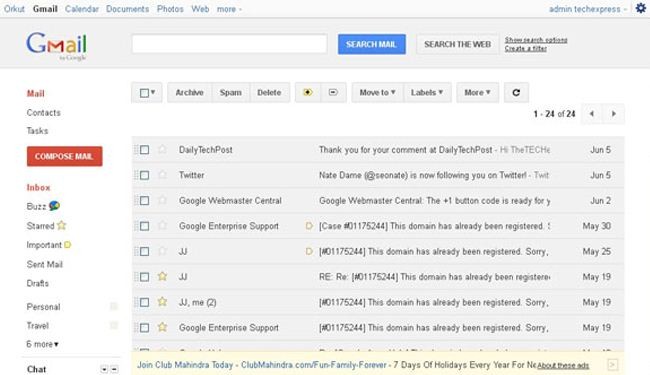Viewport: 650px width, 375px height.
Task: Open the Drafts folder
Action: point(37,283)
